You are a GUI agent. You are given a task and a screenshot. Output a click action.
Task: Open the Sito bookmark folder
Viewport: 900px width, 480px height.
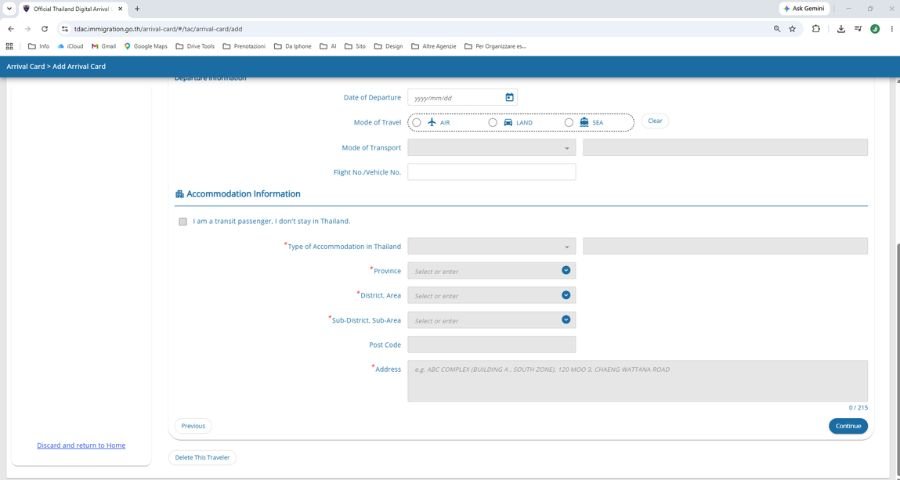355,46
